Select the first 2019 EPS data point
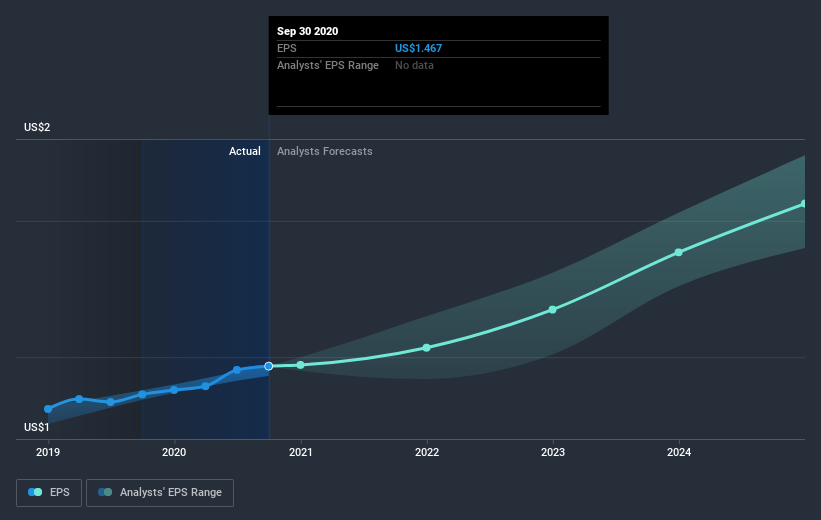The height and width of the screenshot is (520, 821). point(48,409)
